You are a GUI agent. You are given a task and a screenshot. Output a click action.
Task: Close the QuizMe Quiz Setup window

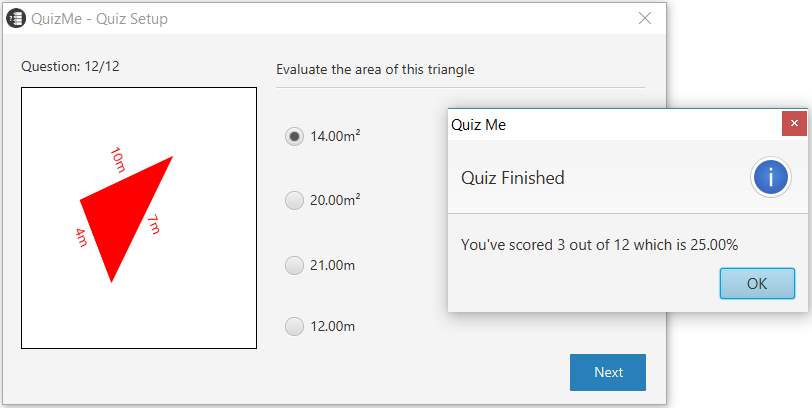click(645, 19)
